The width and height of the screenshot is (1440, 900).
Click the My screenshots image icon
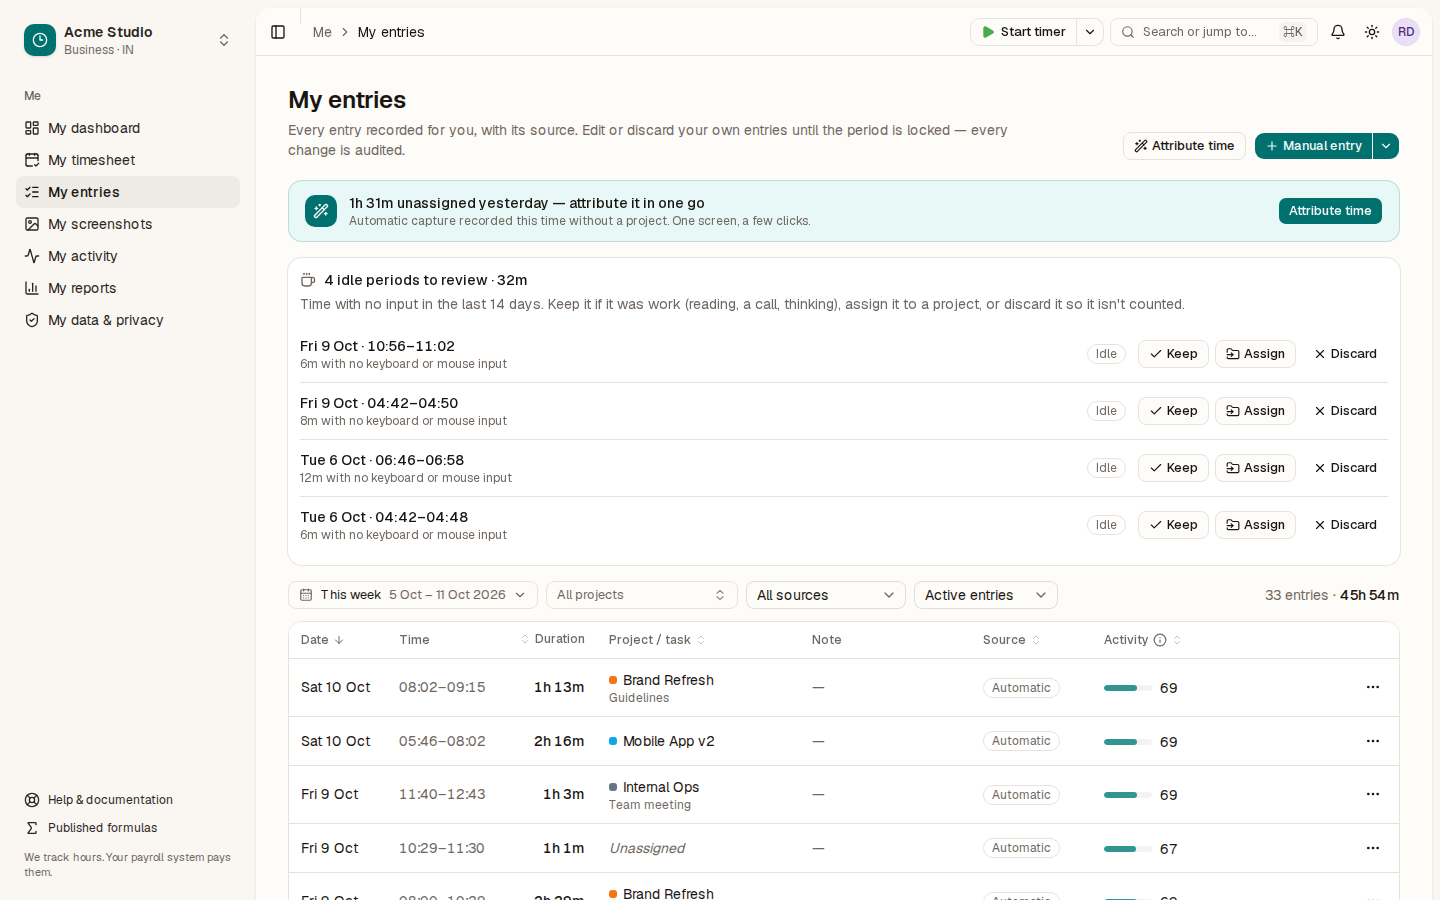pos(32,224)
